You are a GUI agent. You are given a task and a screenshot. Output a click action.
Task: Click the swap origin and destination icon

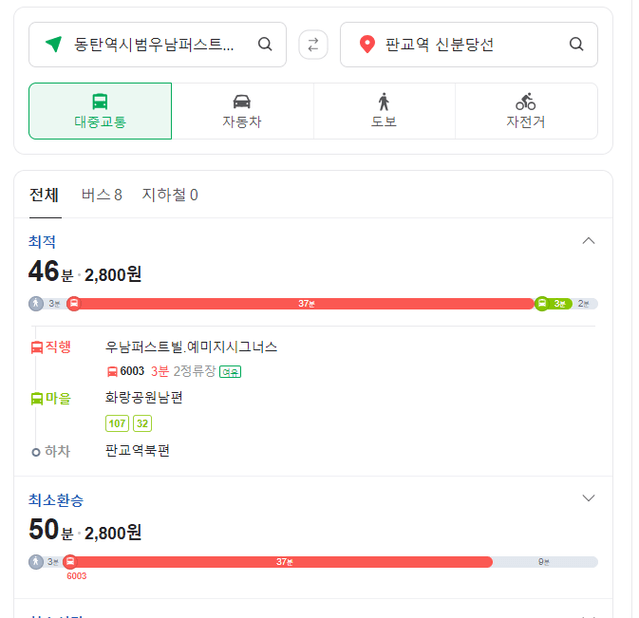pos(313,44)
